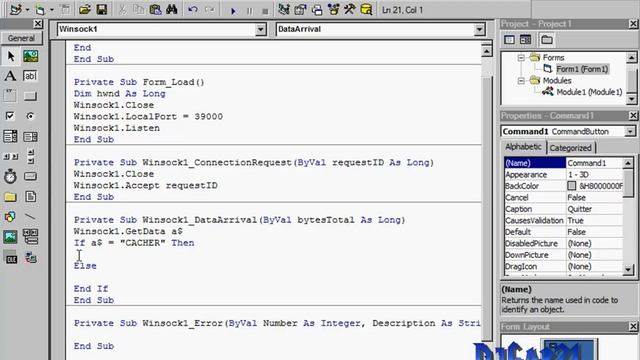Image resolution: width=640 pixels, height=360 pixels.
Task: Select the OptionButton control in the toolbox
Action: (30, 116)
